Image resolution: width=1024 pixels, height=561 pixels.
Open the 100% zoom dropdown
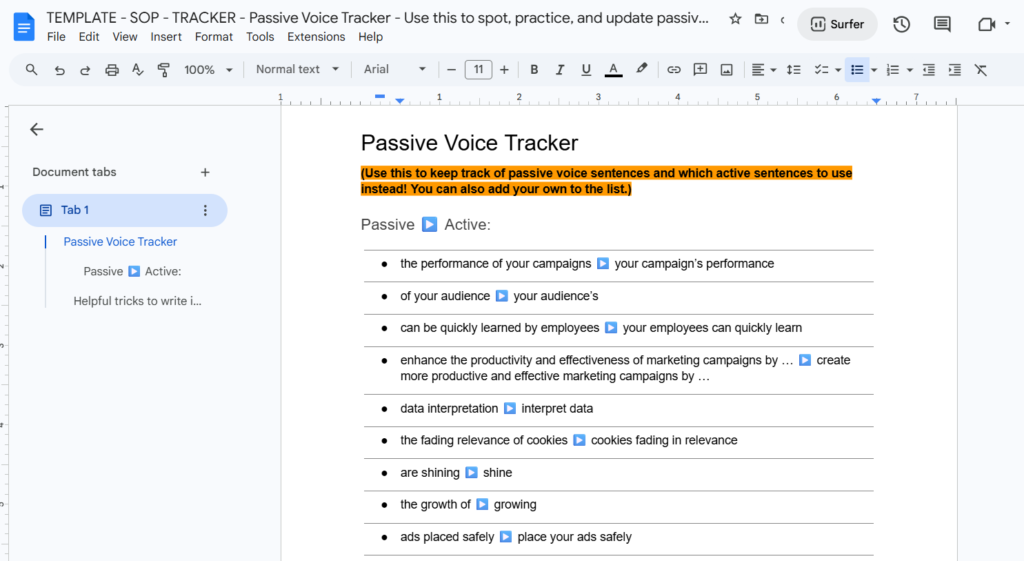coord(208,70)
